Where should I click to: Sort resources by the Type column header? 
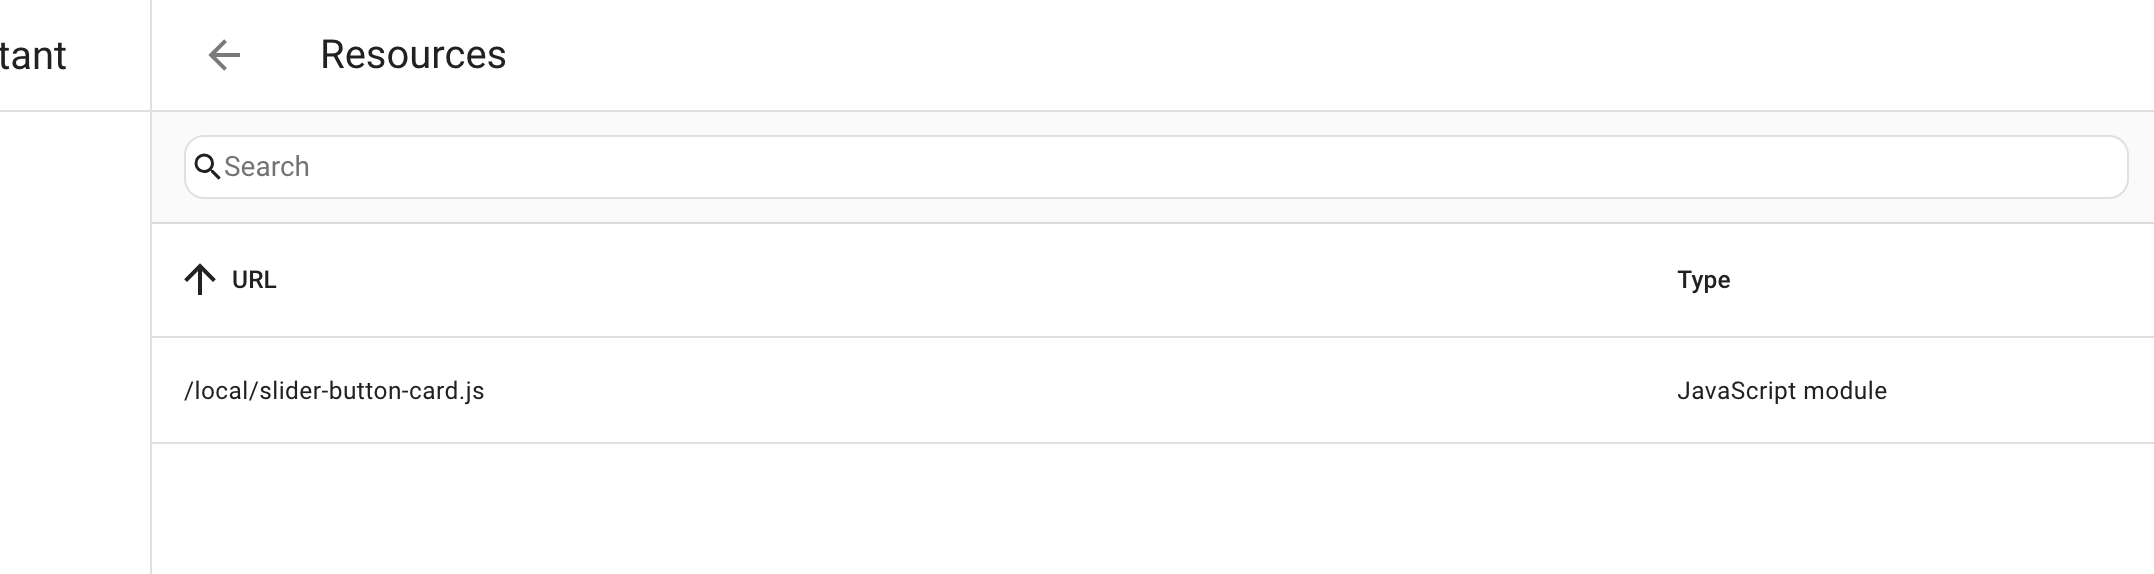(1703, 280)
